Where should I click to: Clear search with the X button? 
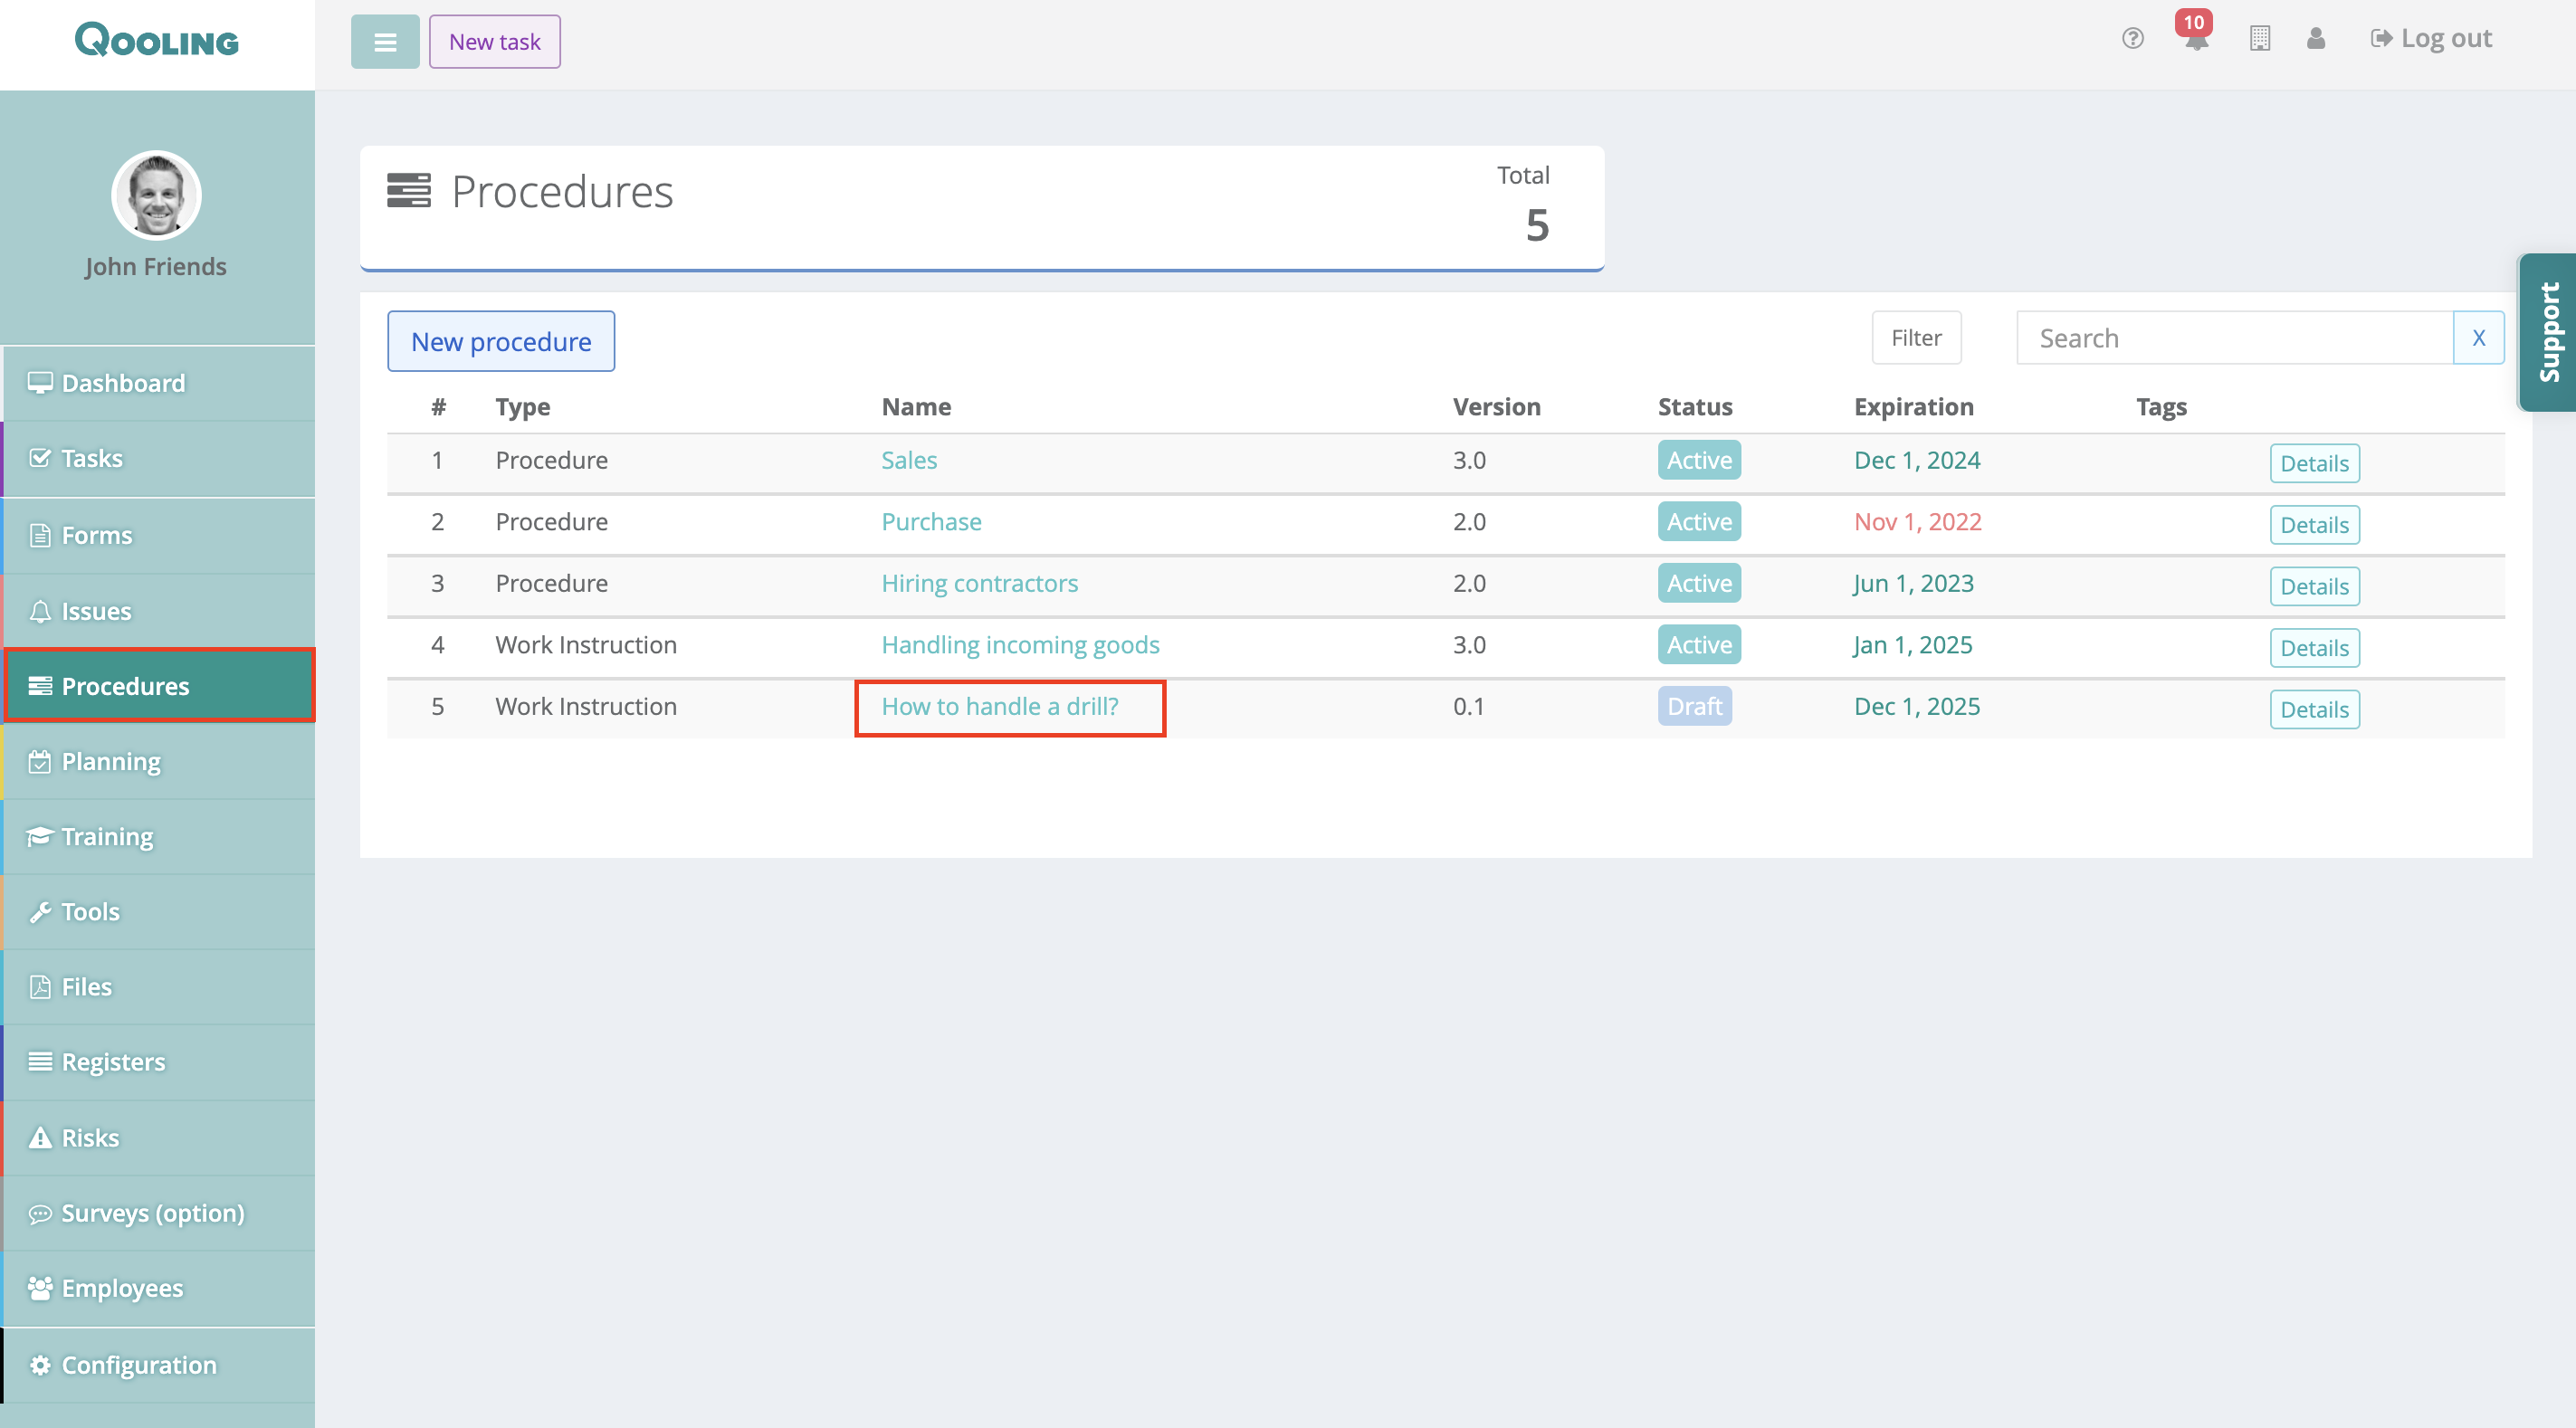[x=2478, y=338]
